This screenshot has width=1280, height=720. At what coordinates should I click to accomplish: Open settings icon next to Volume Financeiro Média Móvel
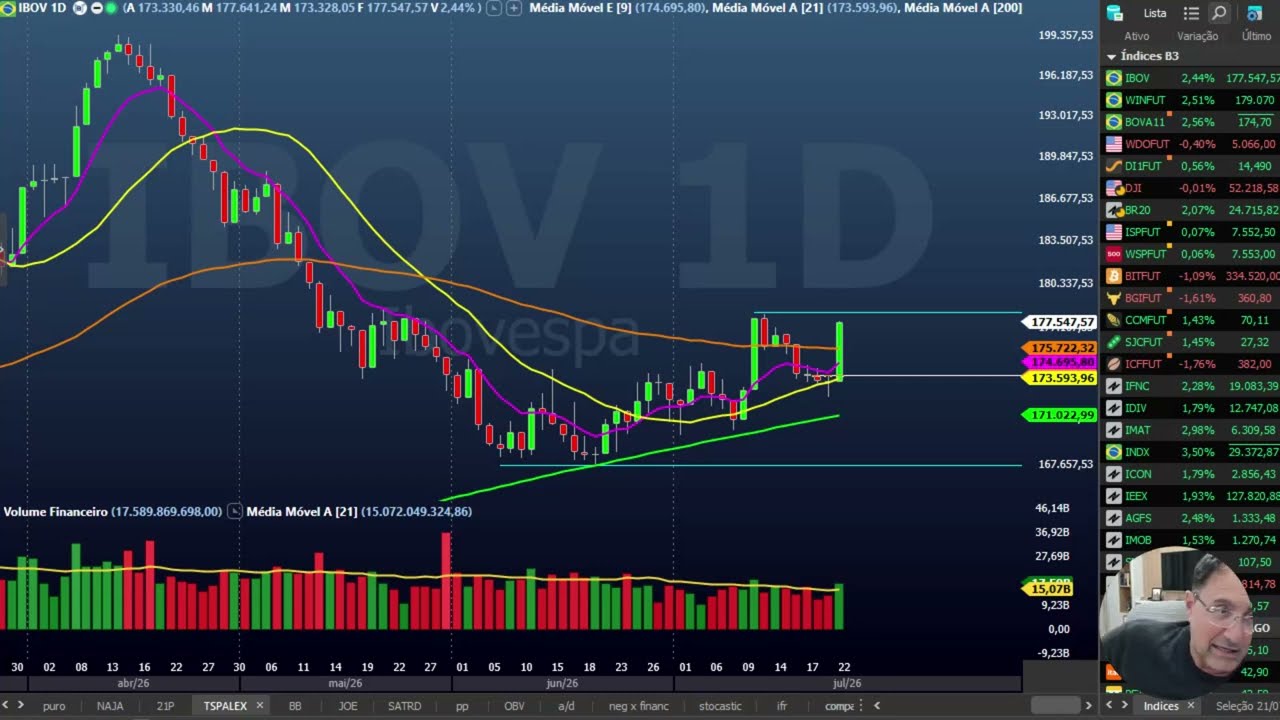(x=234, y=511)
